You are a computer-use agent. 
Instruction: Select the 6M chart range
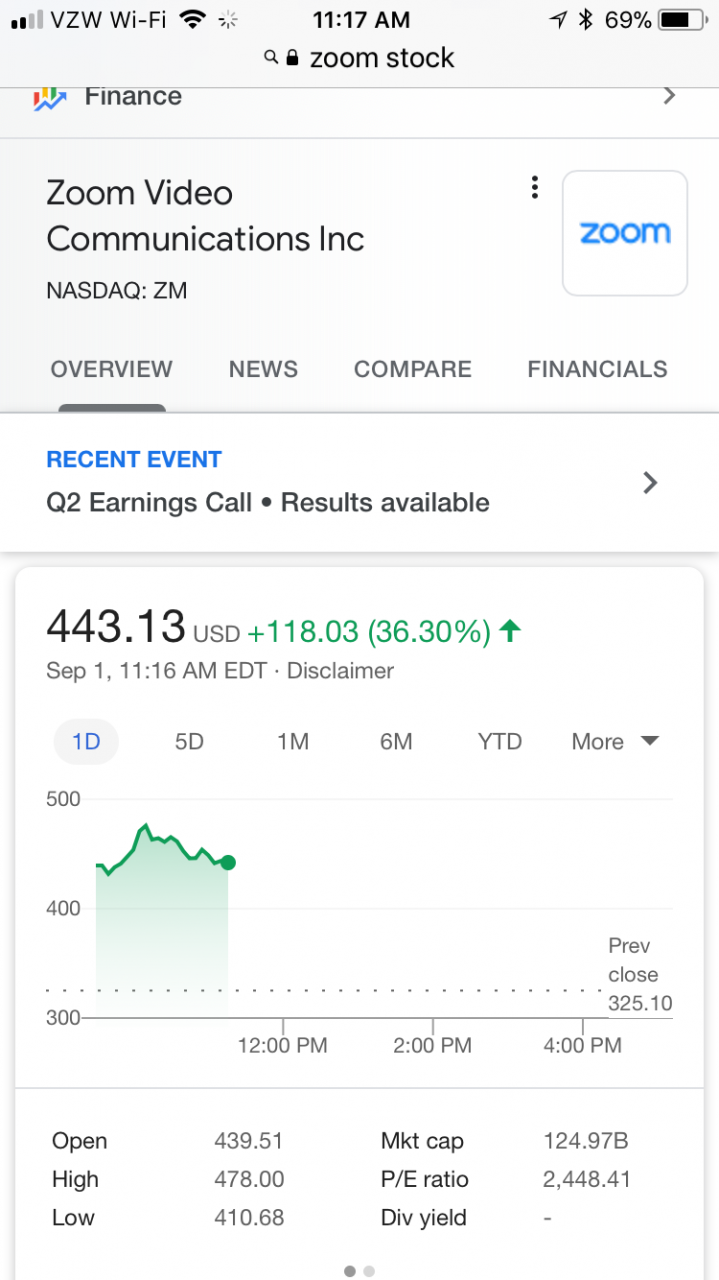pos(396,742)
